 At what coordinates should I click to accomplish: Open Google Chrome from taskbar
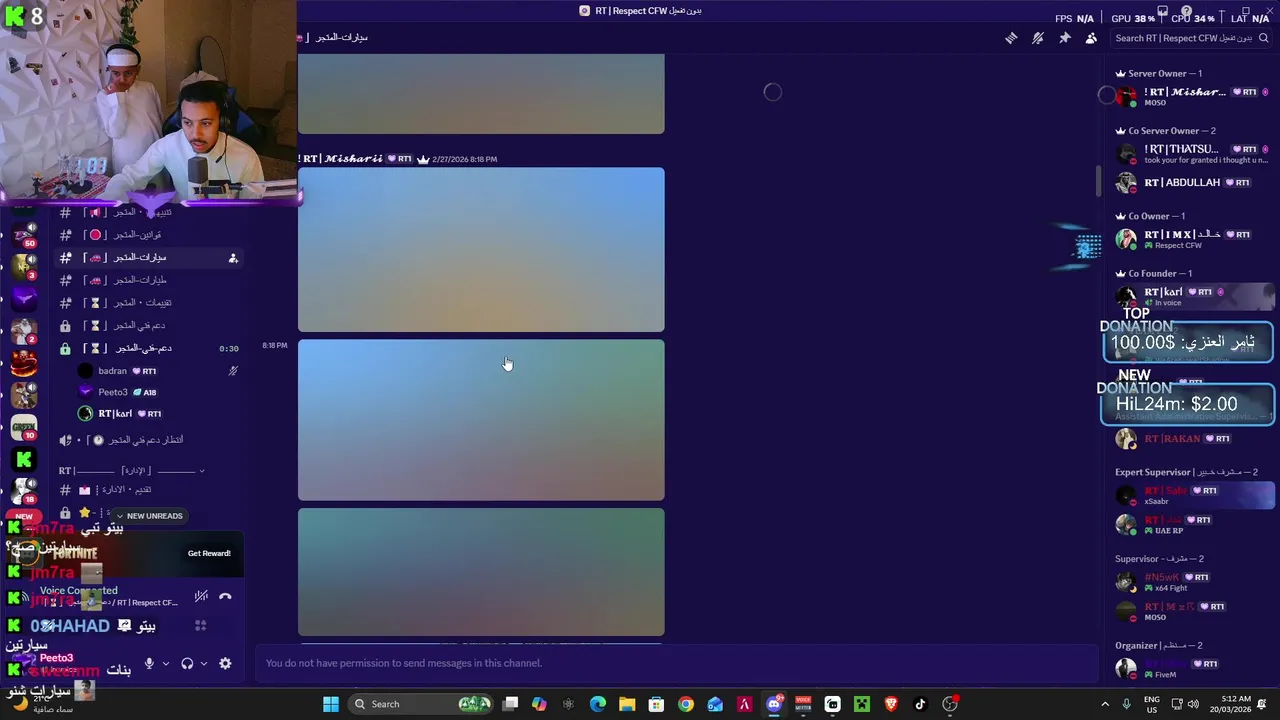(685, 704)
